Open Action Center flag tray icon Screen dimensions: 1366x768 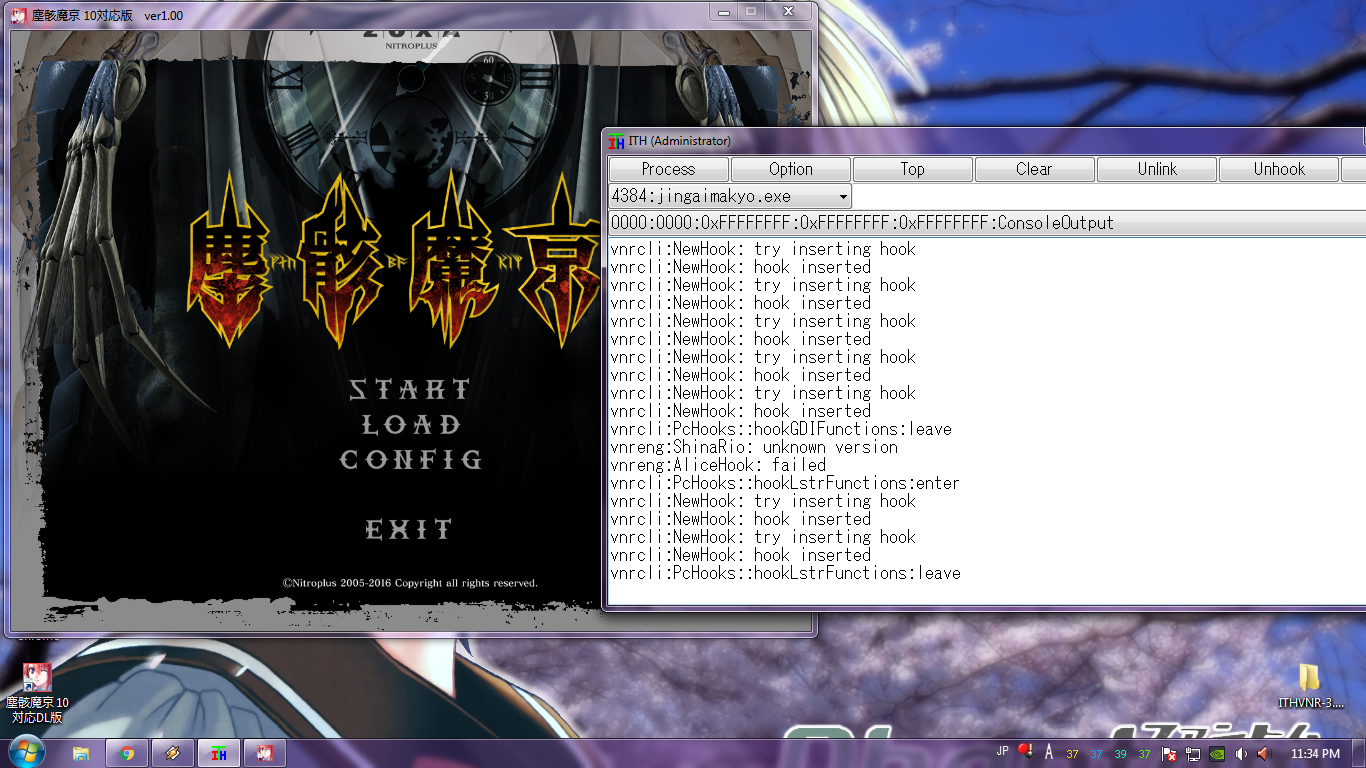click(1168, 754)
